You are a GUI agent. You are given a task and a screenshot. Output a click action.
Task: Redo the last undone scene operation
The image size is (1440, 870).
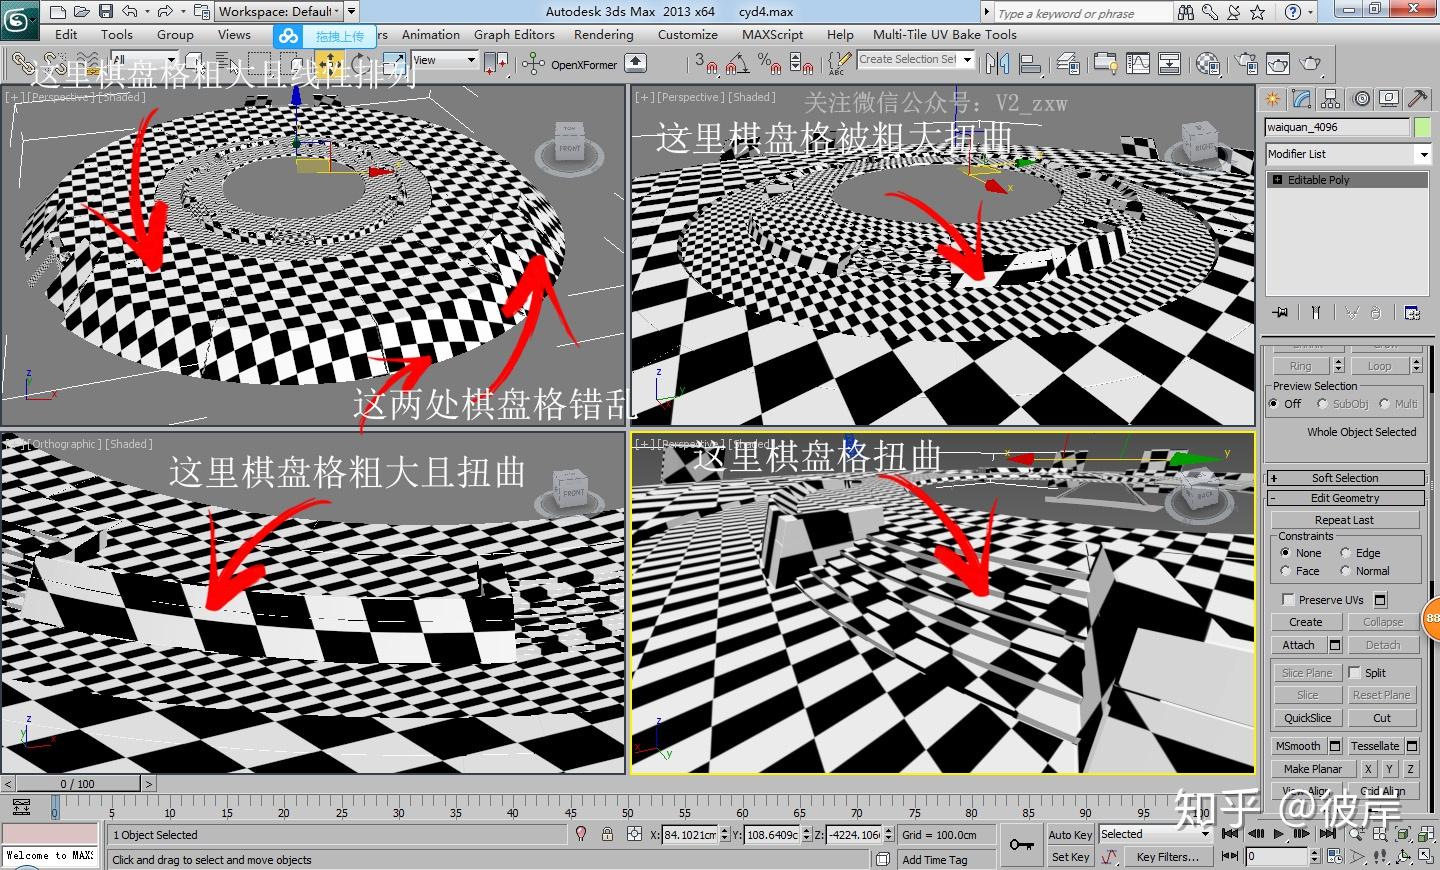166,12
